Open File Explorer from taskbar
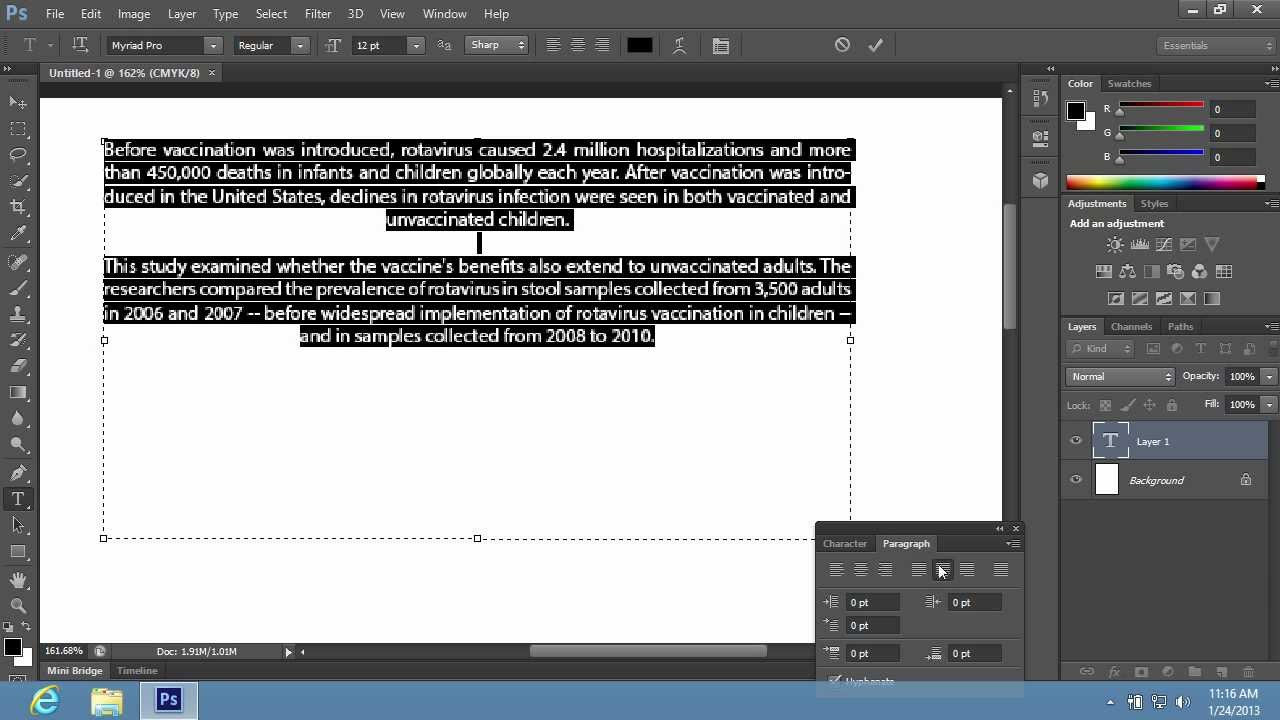The height and width of the screenshot is (720, 1280). tap(107, 701)
